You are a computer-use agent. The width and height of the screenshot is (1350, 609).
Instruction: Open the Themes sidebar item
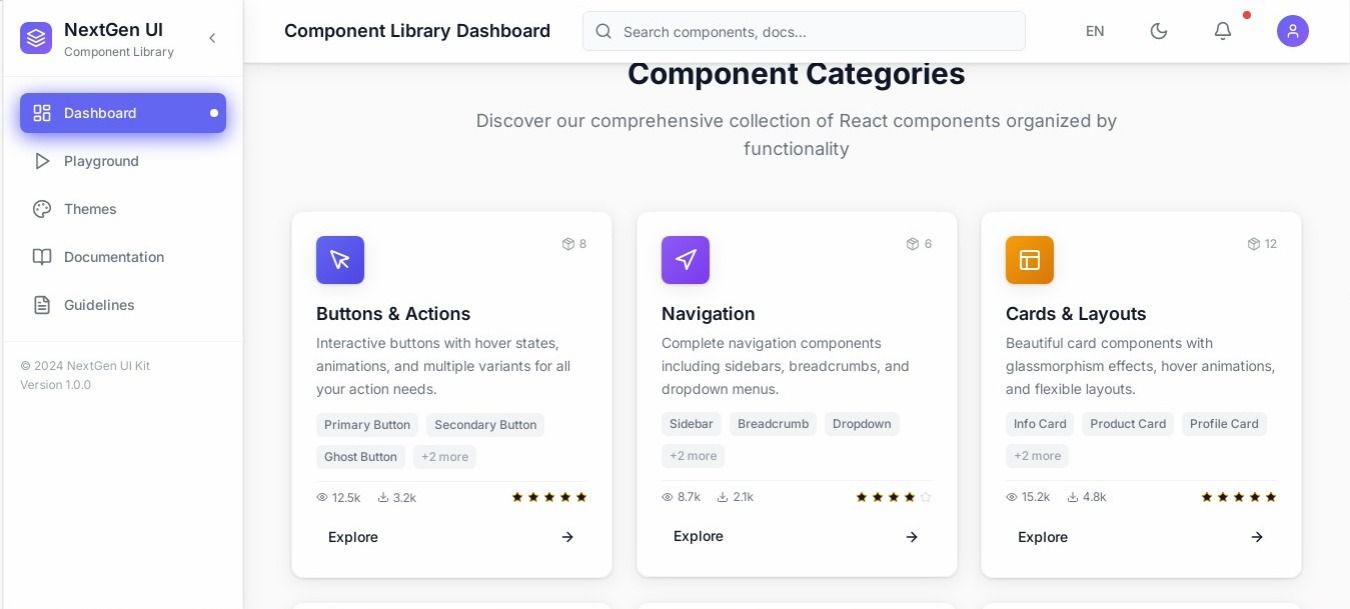[90, 209]
